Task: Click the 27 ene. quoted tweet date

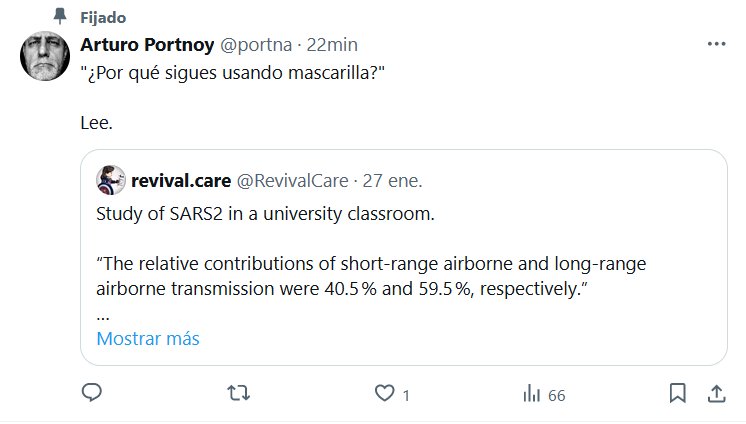Action: (x=393, y=181)
